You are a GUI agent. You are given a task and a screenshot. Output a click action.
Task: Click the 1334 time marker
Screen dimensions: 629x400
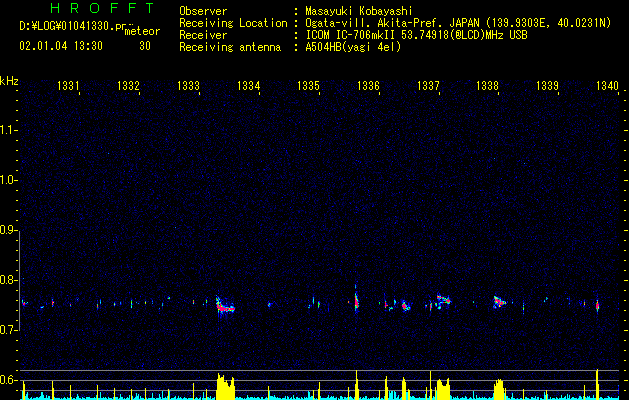click(x=248, y=85)
